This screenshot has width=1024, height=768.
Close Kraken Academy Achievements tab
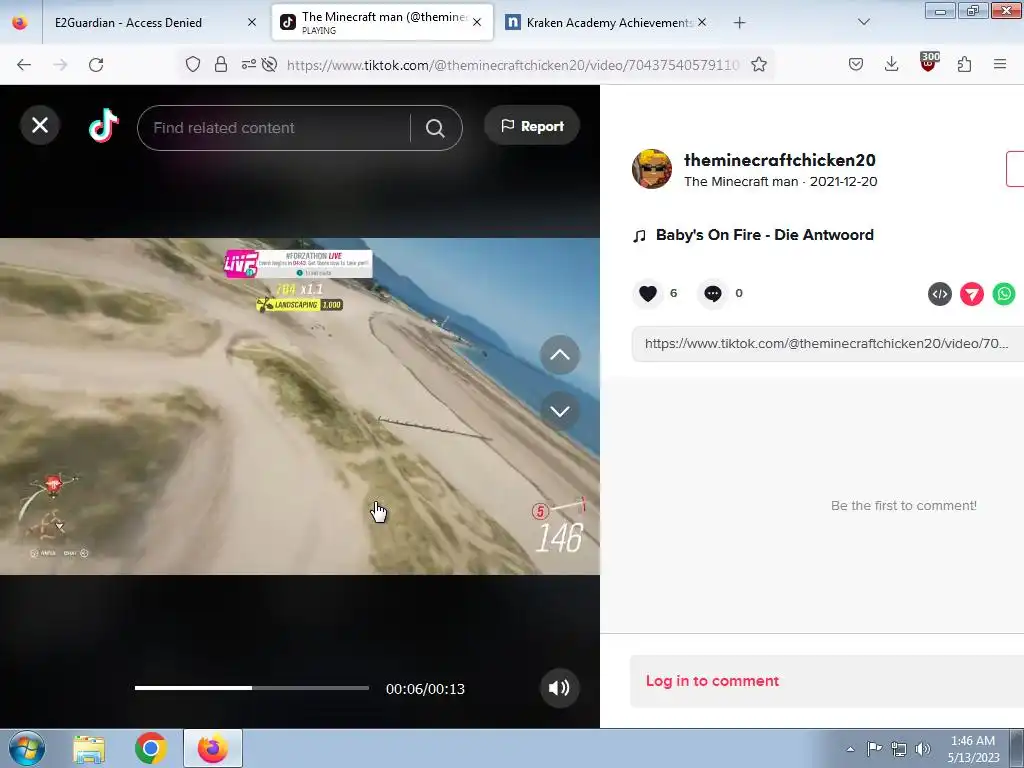[702, 22]
